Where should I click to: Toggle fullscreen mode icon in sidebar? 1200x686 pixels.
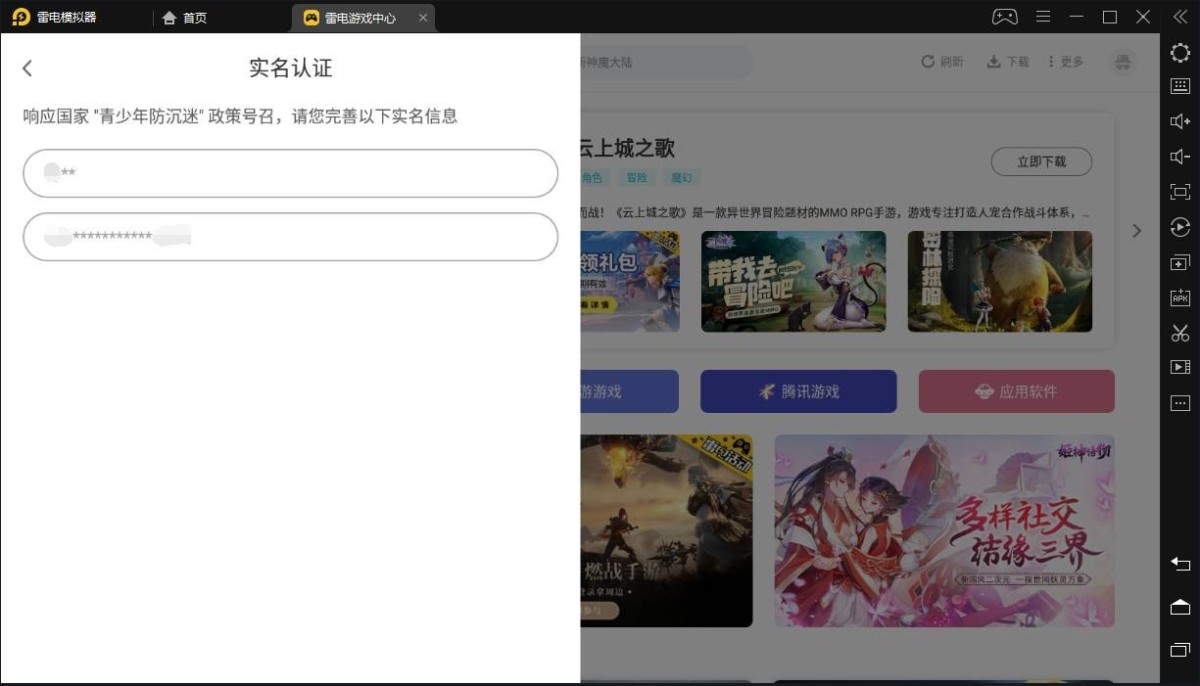click(1180, 192)
